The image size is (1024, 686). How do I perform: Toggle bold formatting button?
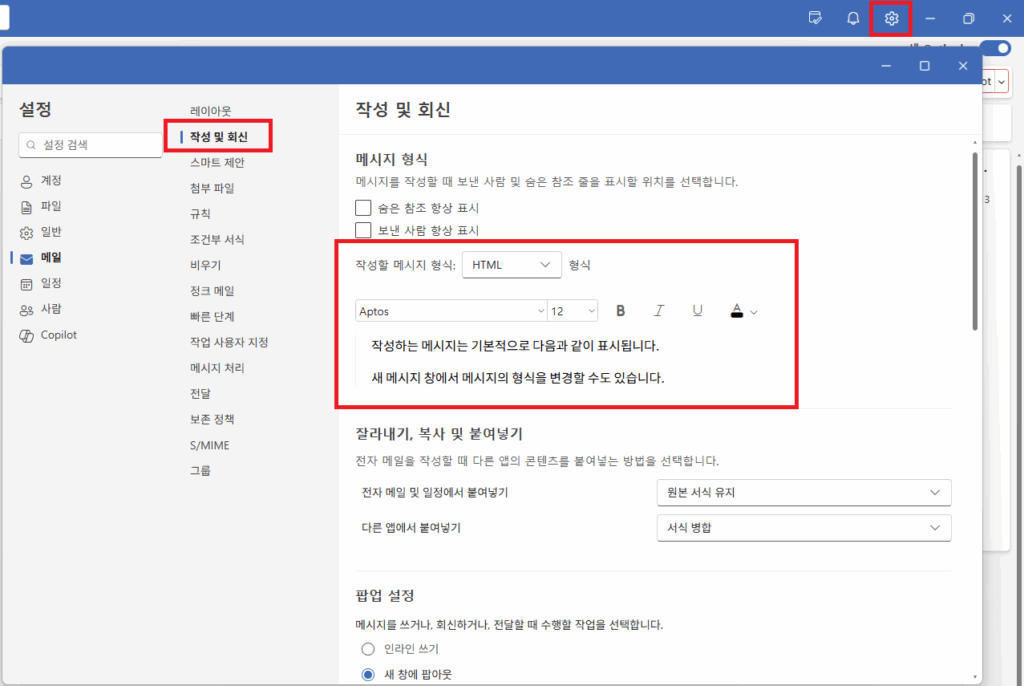620,310
